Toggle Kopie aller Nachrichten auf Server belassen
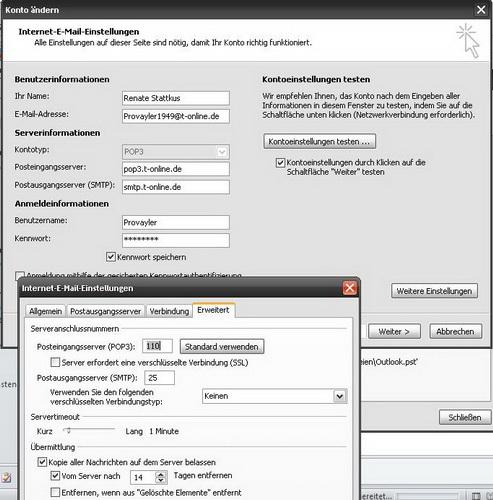 pyautogui.click(x=42, y=462)
